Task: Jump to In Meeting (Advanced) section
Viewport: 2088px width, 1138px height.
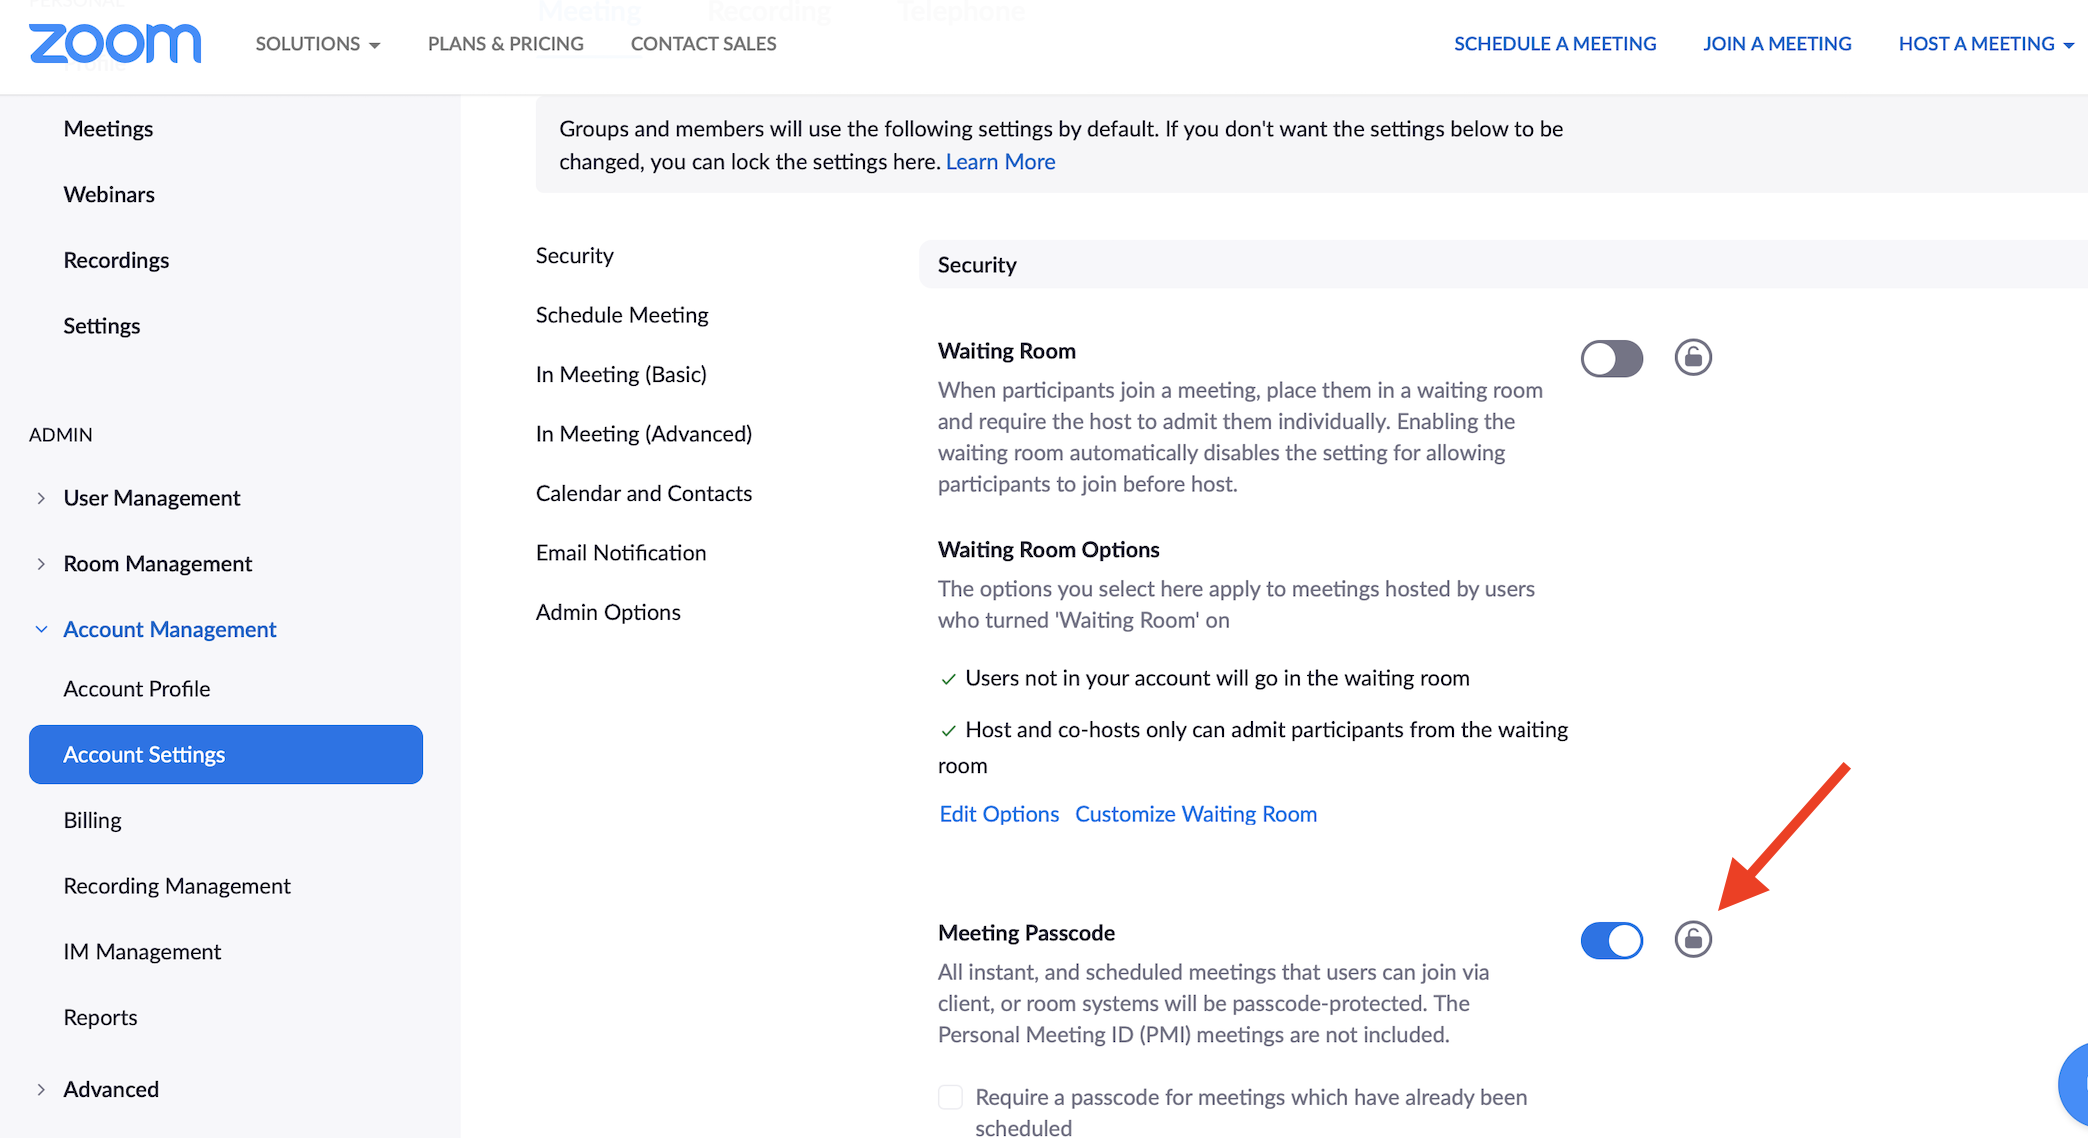Action: tap(643, 434)
